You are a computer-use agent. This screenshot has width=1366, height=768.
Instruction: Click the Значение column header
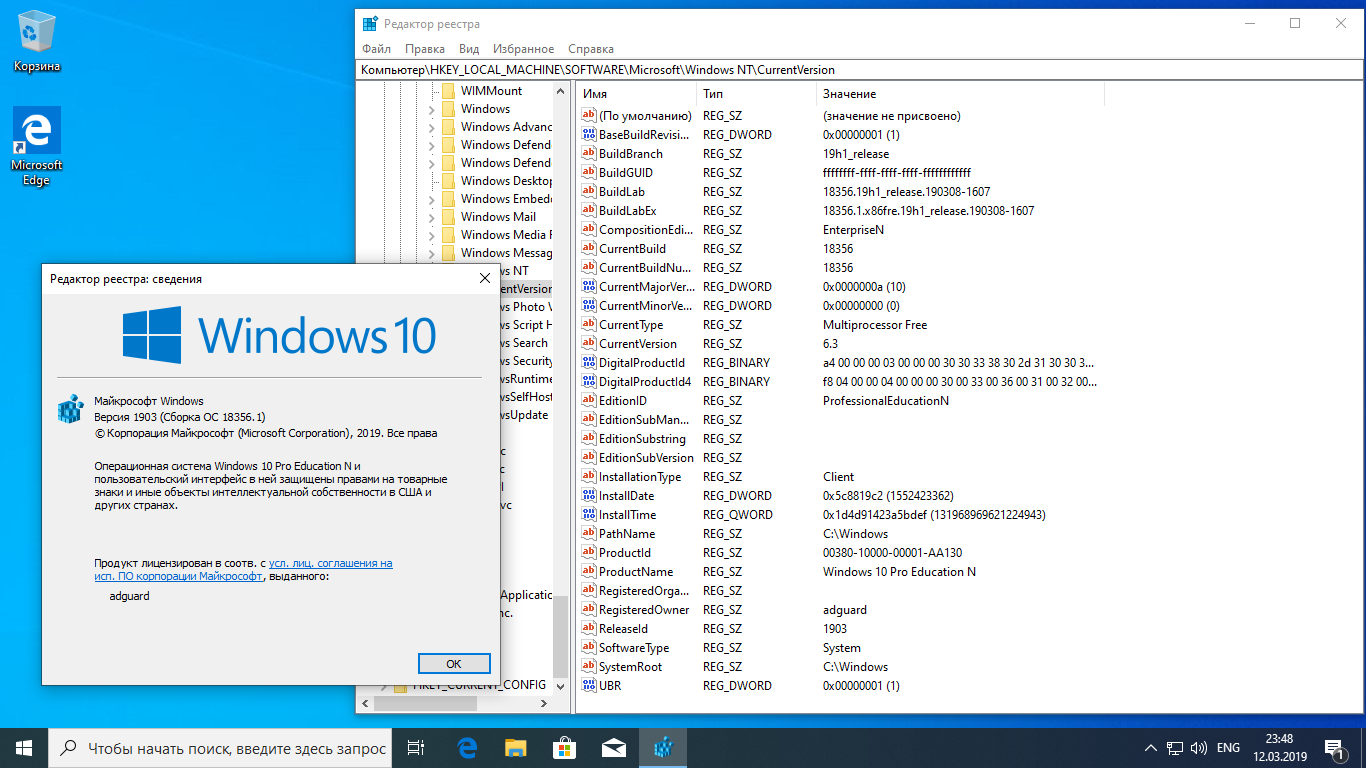(x=960, y=94)
